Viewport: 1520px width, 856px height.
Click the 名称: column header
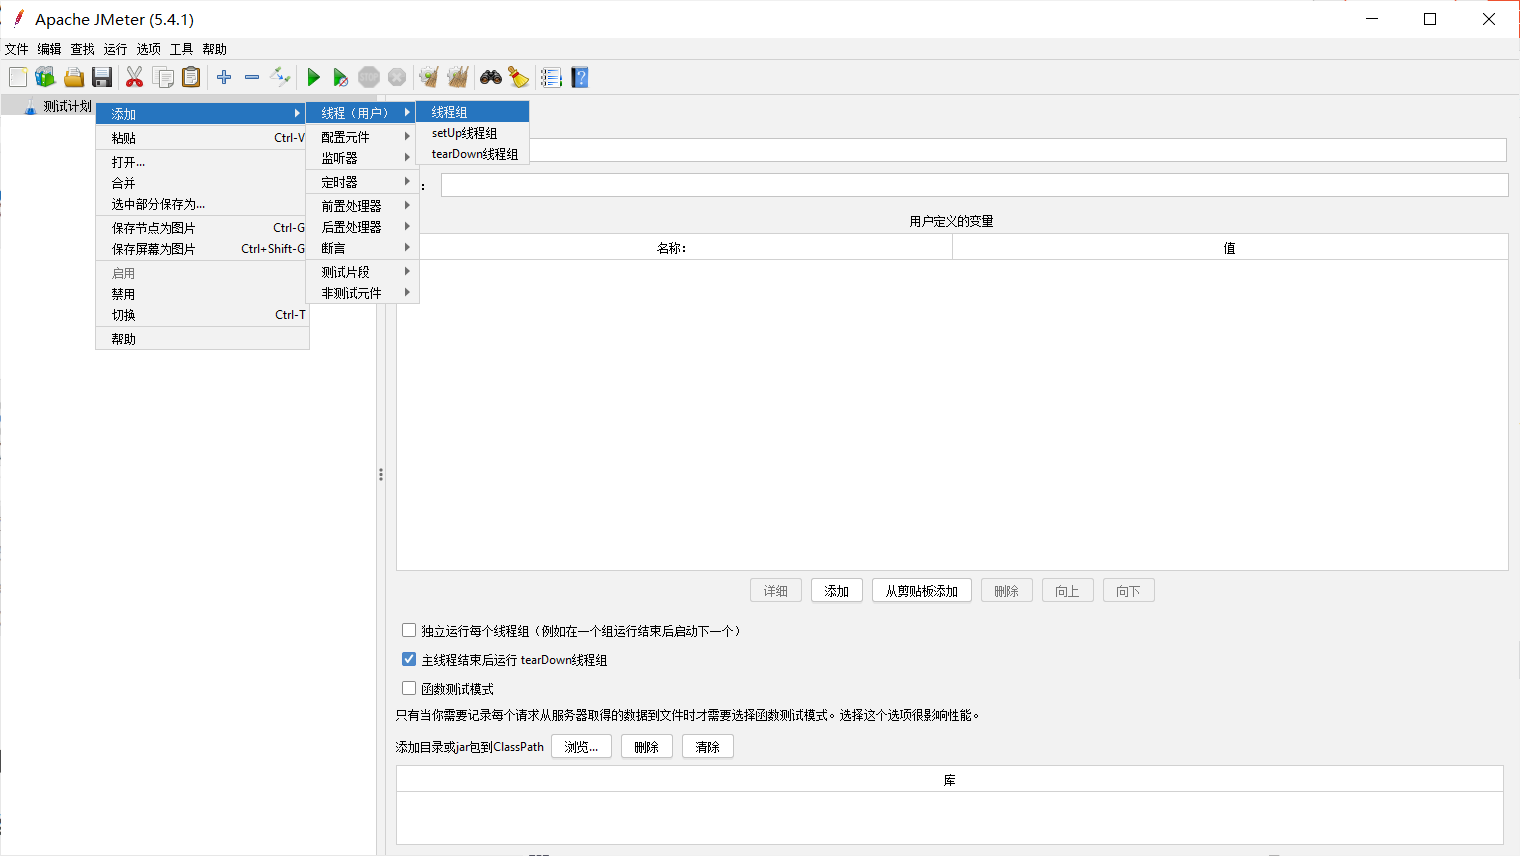click(674, 248)
